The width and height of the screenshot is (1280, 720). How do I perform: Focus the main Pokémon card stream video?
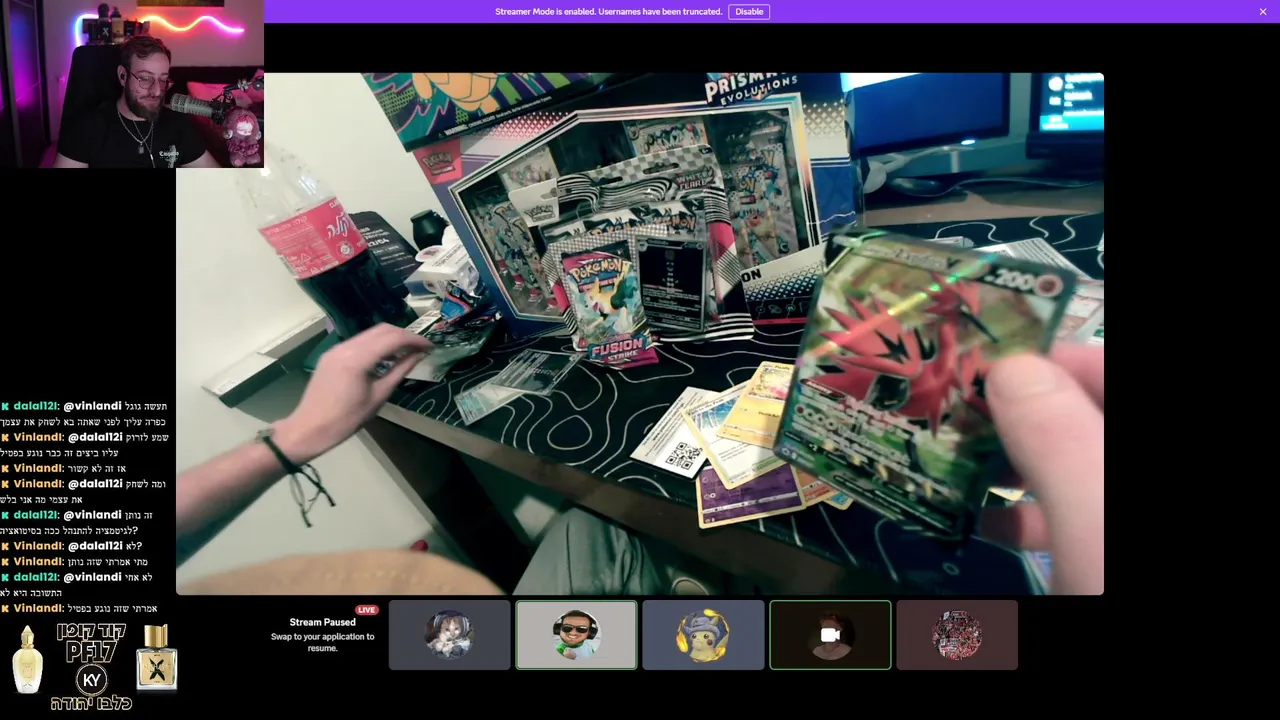640,334
